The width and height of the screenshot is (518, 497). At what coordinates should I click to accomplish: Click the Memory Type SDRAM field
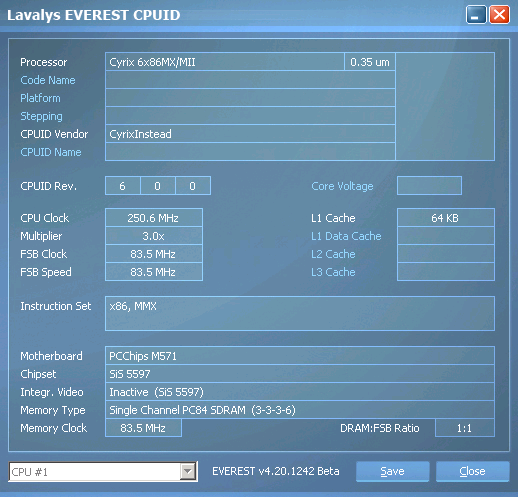point(300,410)
